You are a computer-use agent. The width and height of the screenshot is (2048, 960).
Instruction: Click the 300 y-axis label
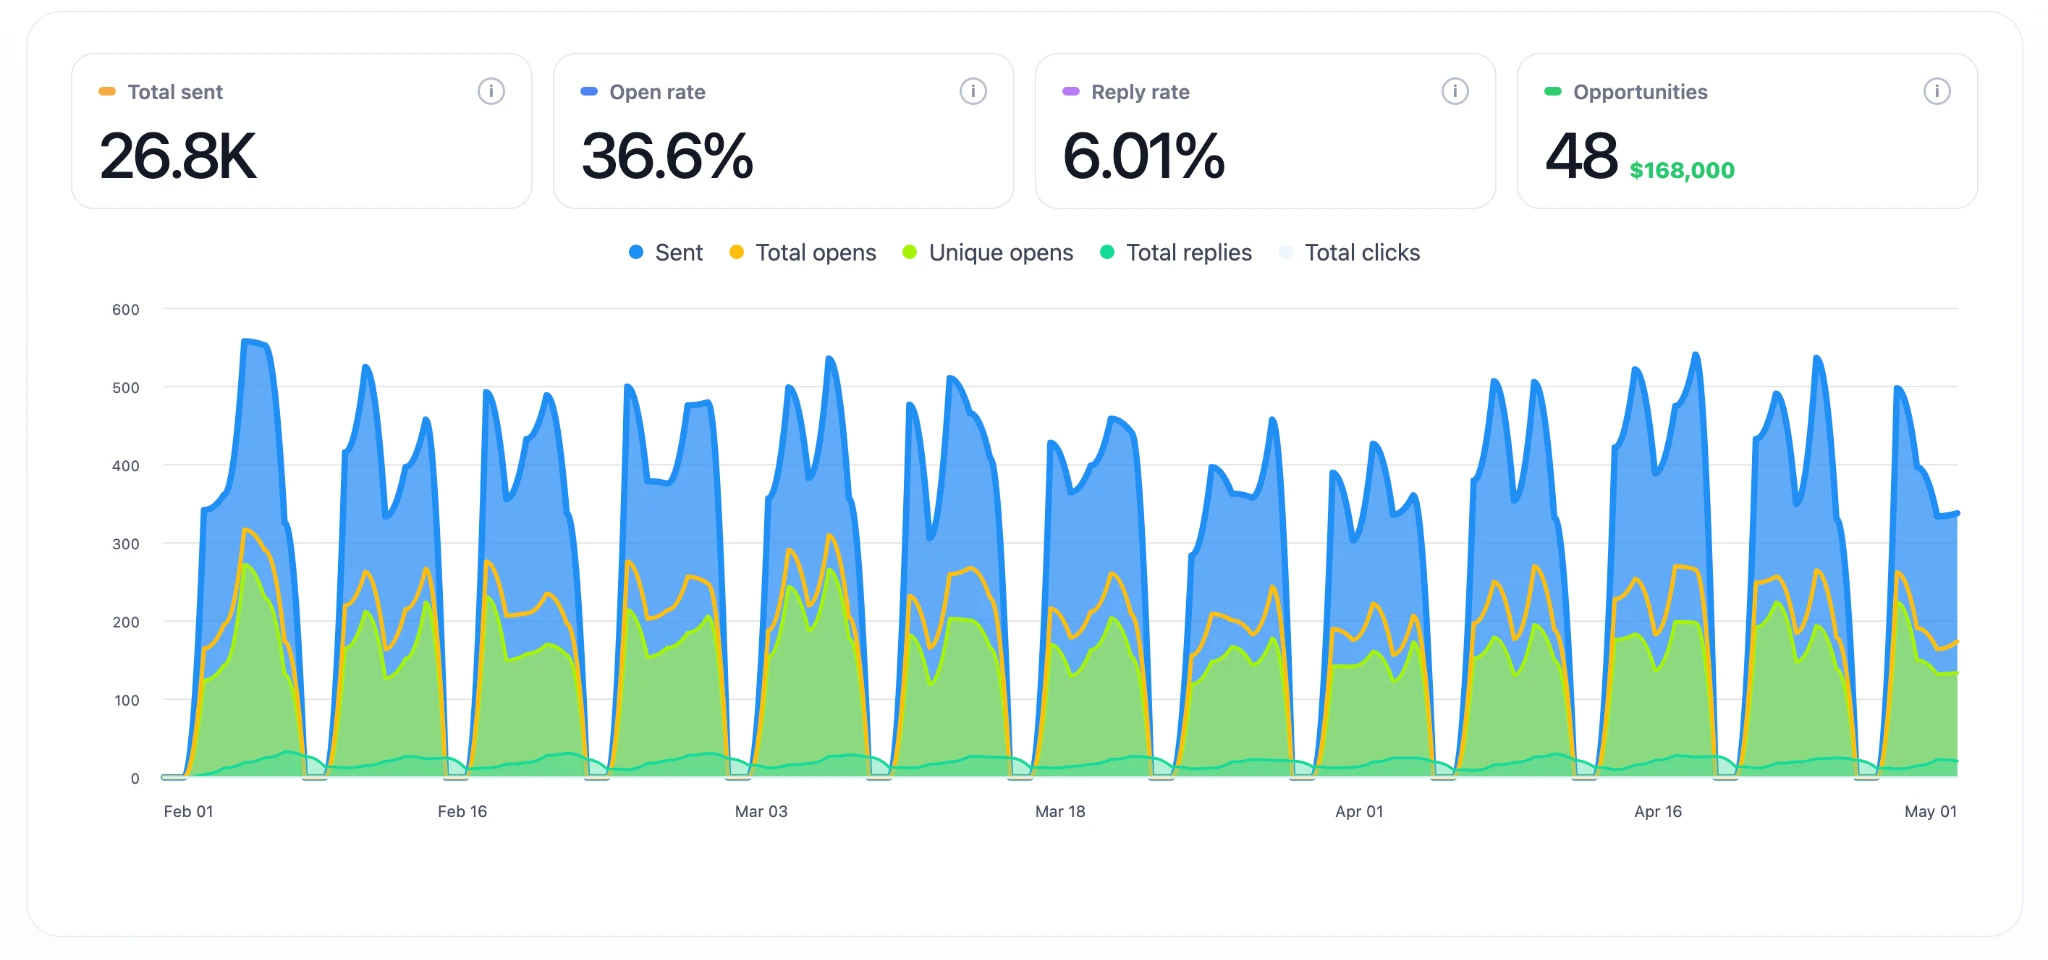point(126,544)
